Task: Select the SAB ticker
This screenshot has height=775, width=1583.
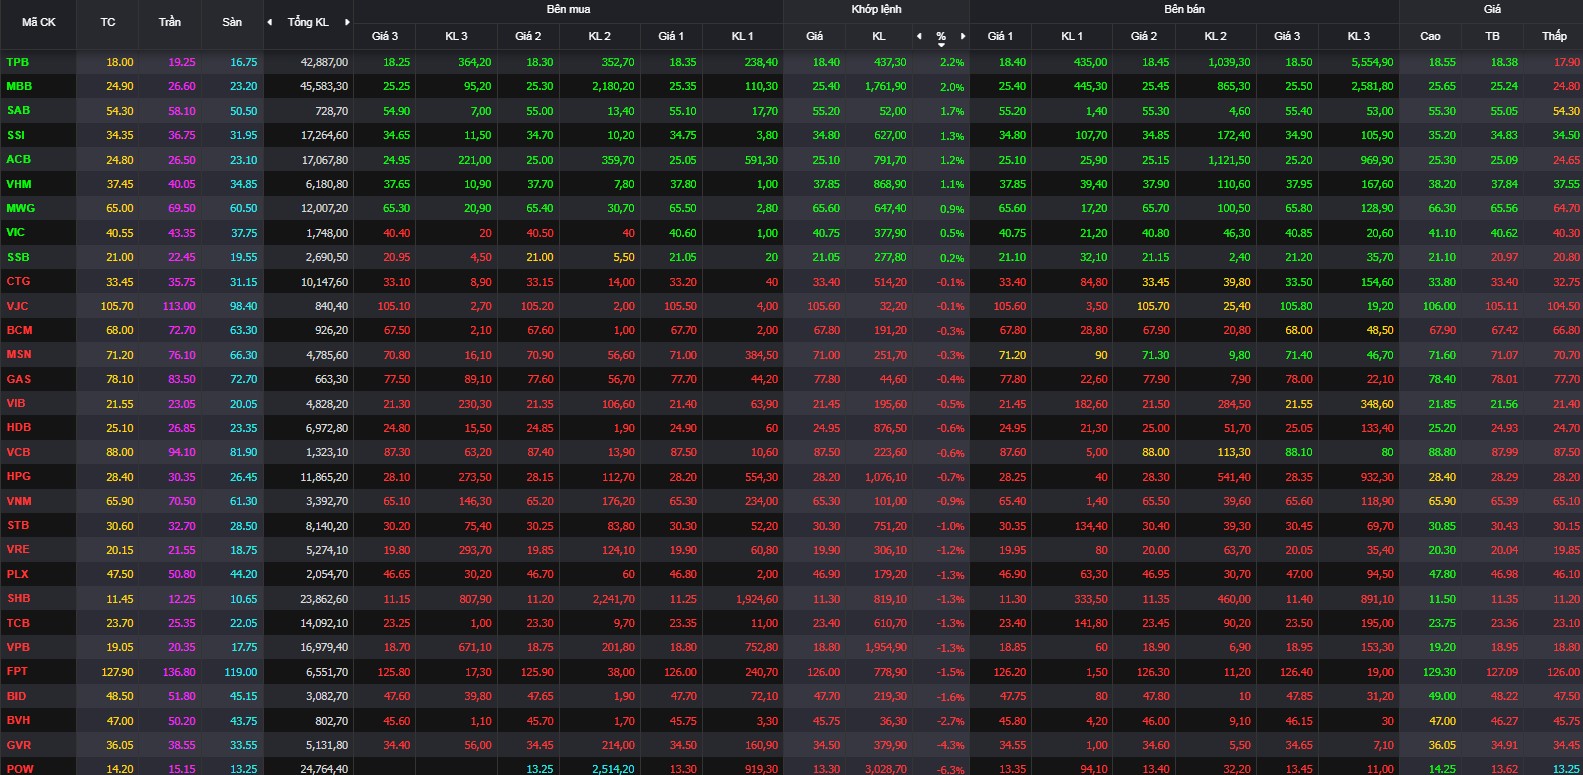Action: (x=18, y=110)
